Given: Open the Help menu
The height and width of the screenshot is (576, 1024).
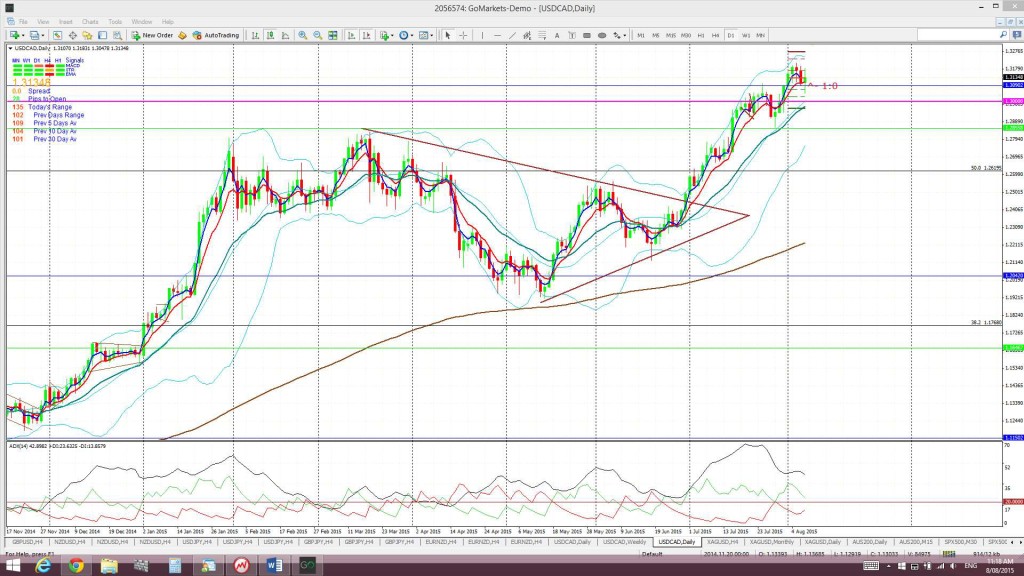Looking at the screenshot, I should click(168, 22).
